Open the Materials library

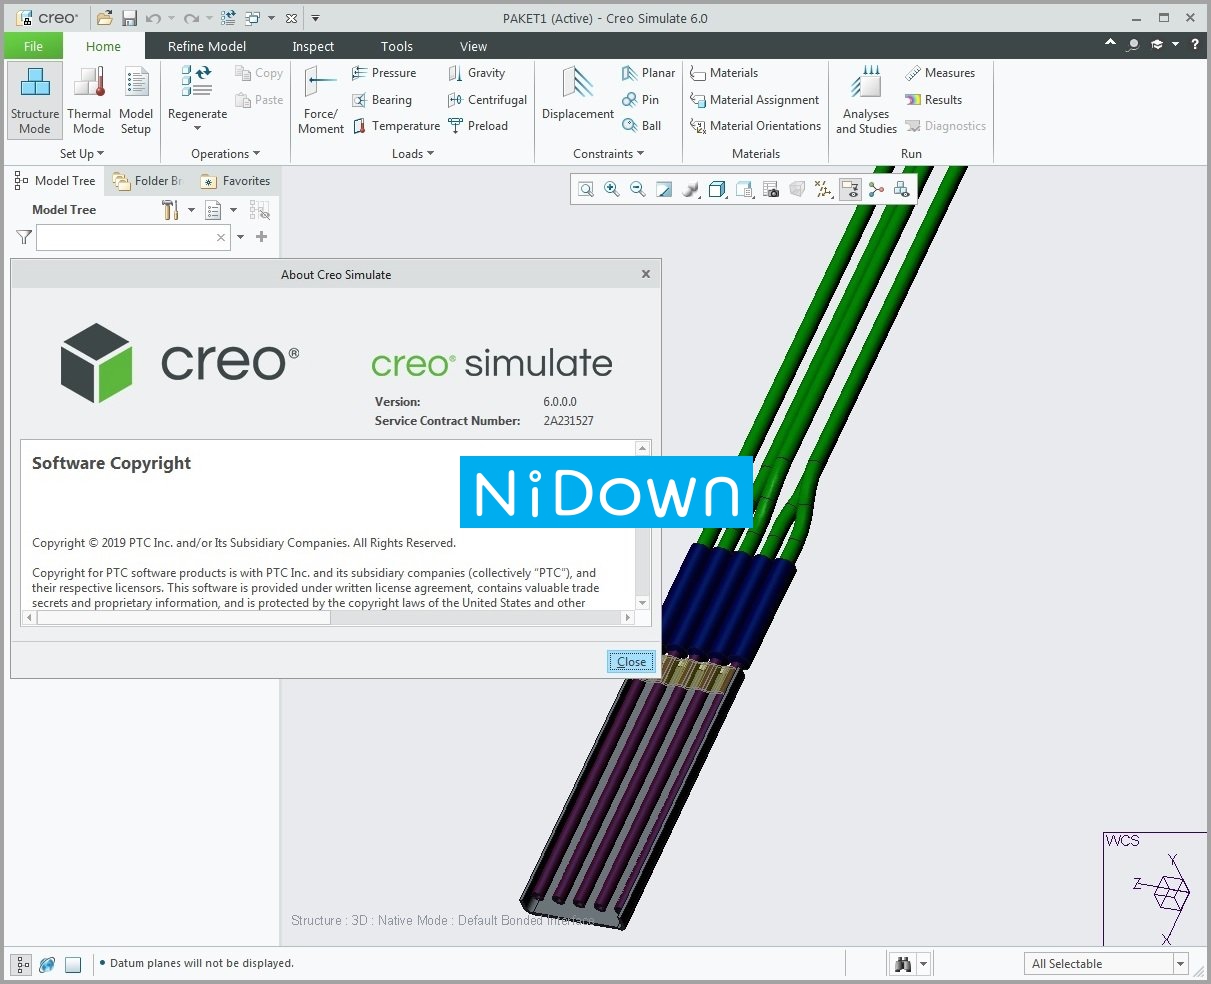[724, 73]
